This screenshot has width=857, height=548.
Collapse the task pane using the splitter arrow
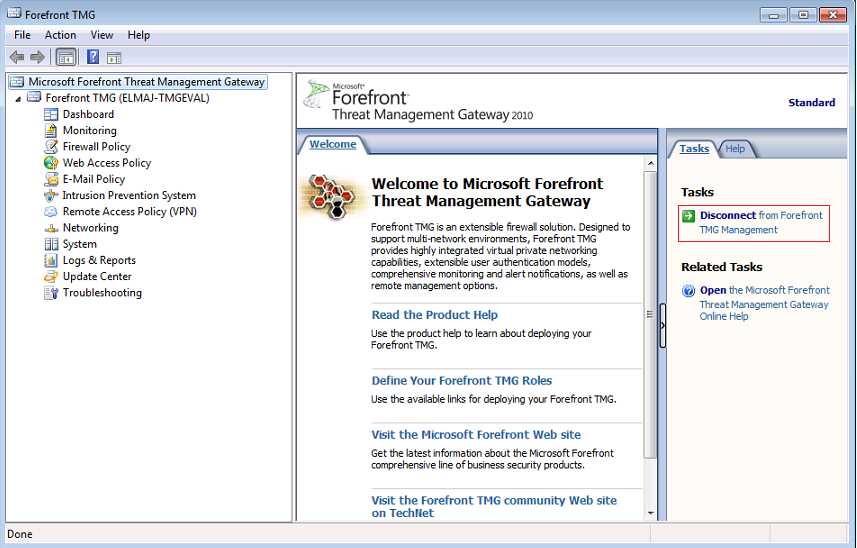[662, 326]
